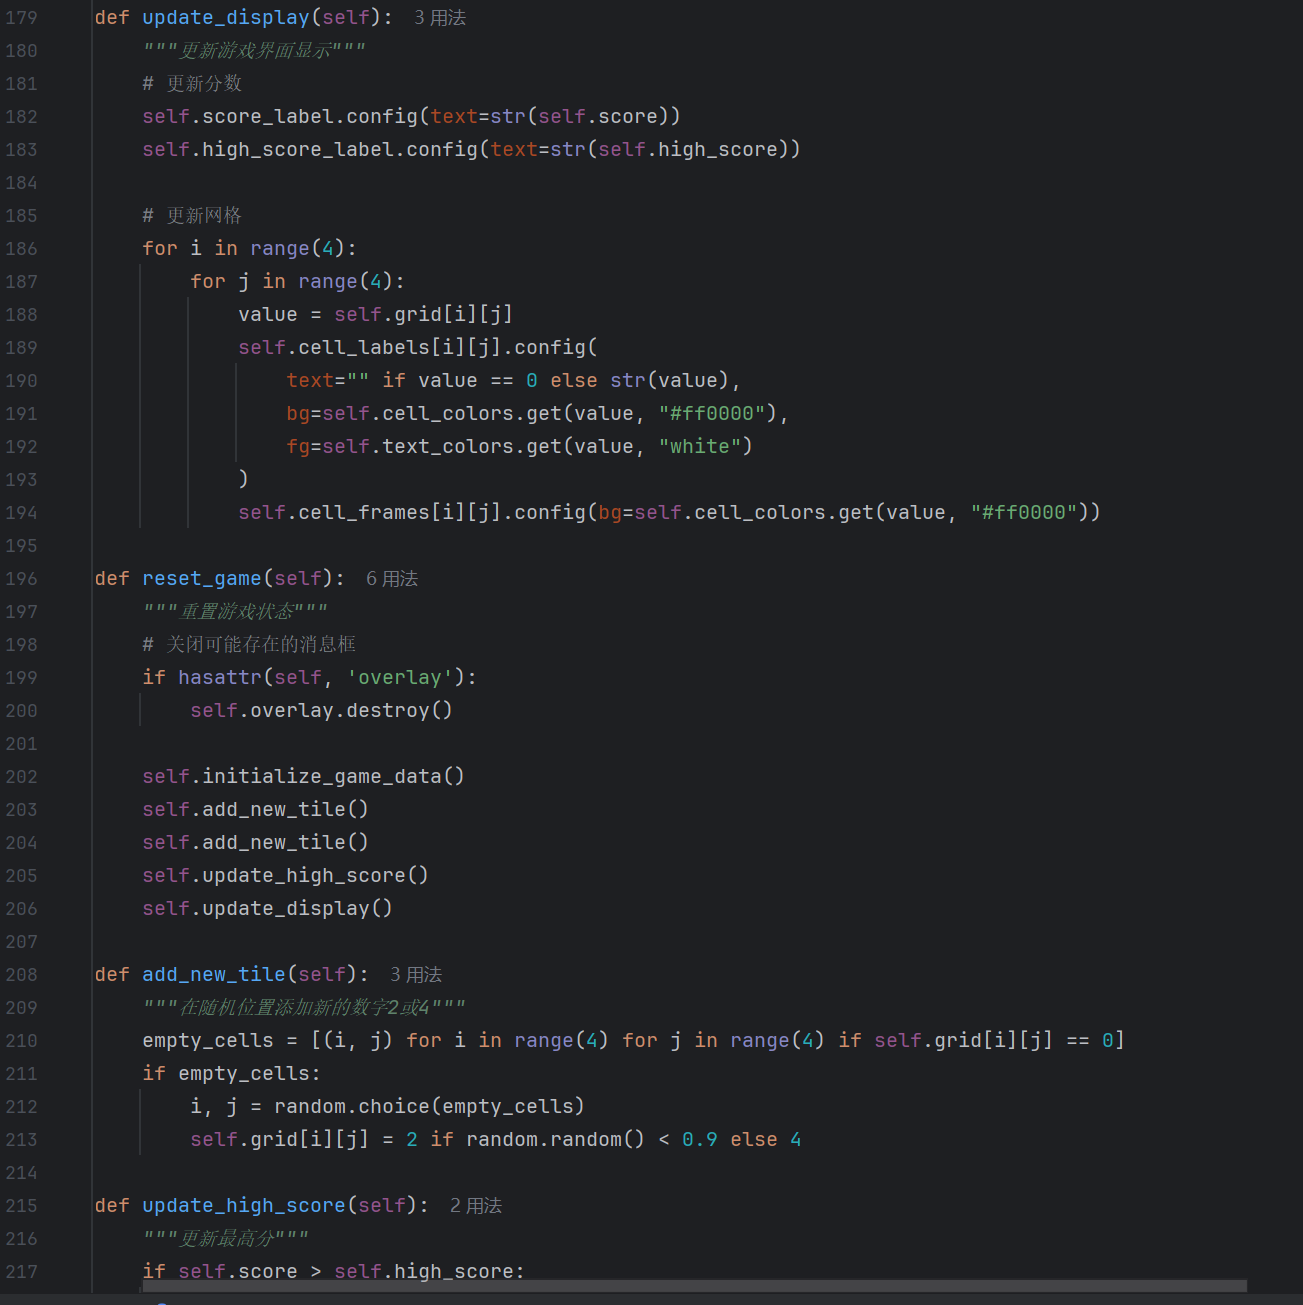1303x1305 pixels.
Task: Click the "white" string on line 192
Action: (700, 447)
